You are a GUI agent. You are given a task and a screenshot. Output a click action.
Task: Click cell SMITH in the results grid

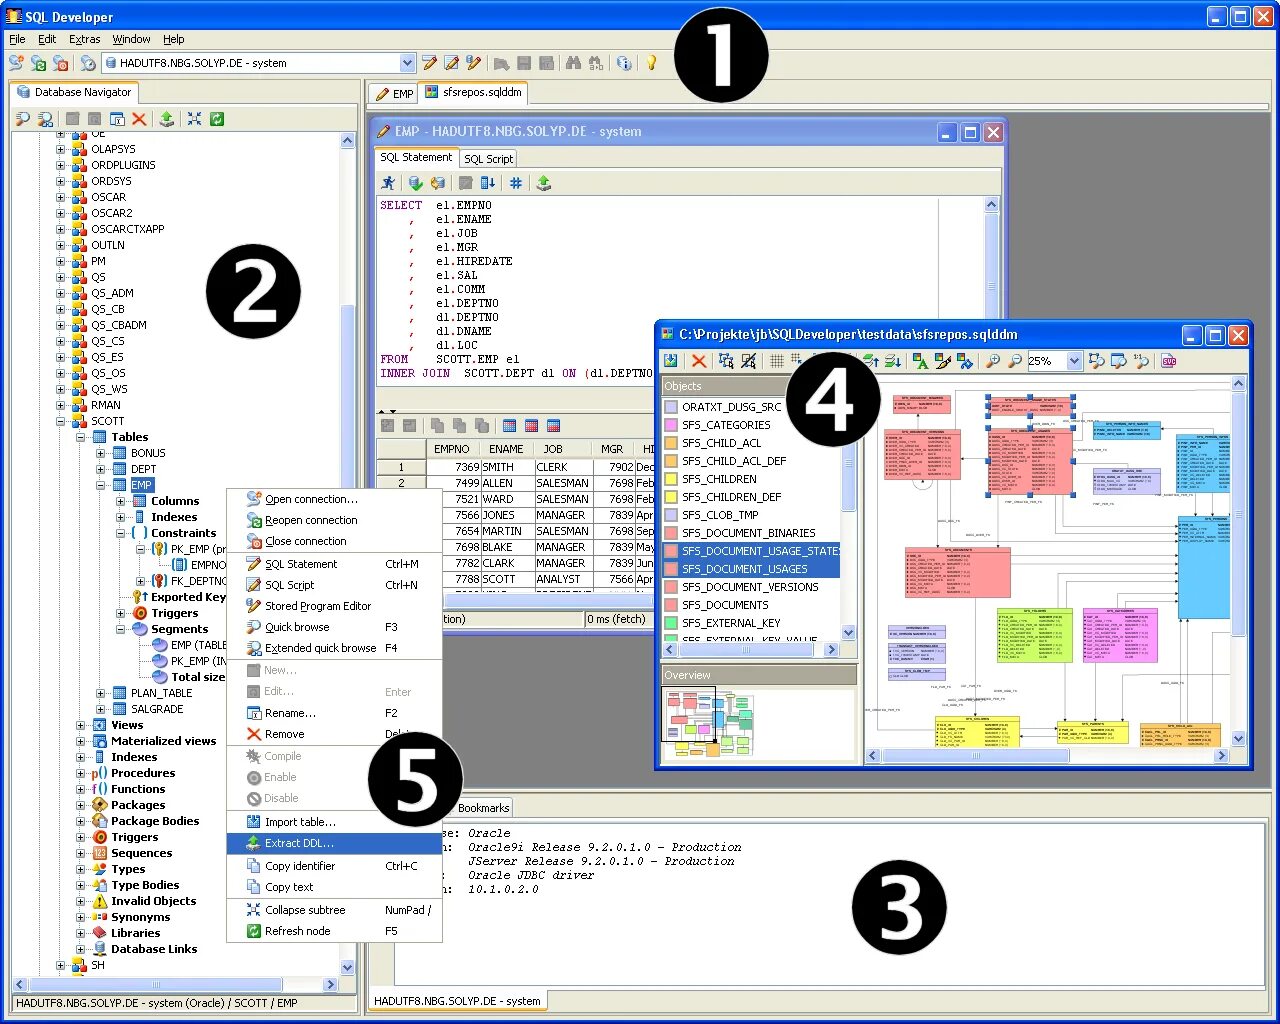[x=506, y=467]
